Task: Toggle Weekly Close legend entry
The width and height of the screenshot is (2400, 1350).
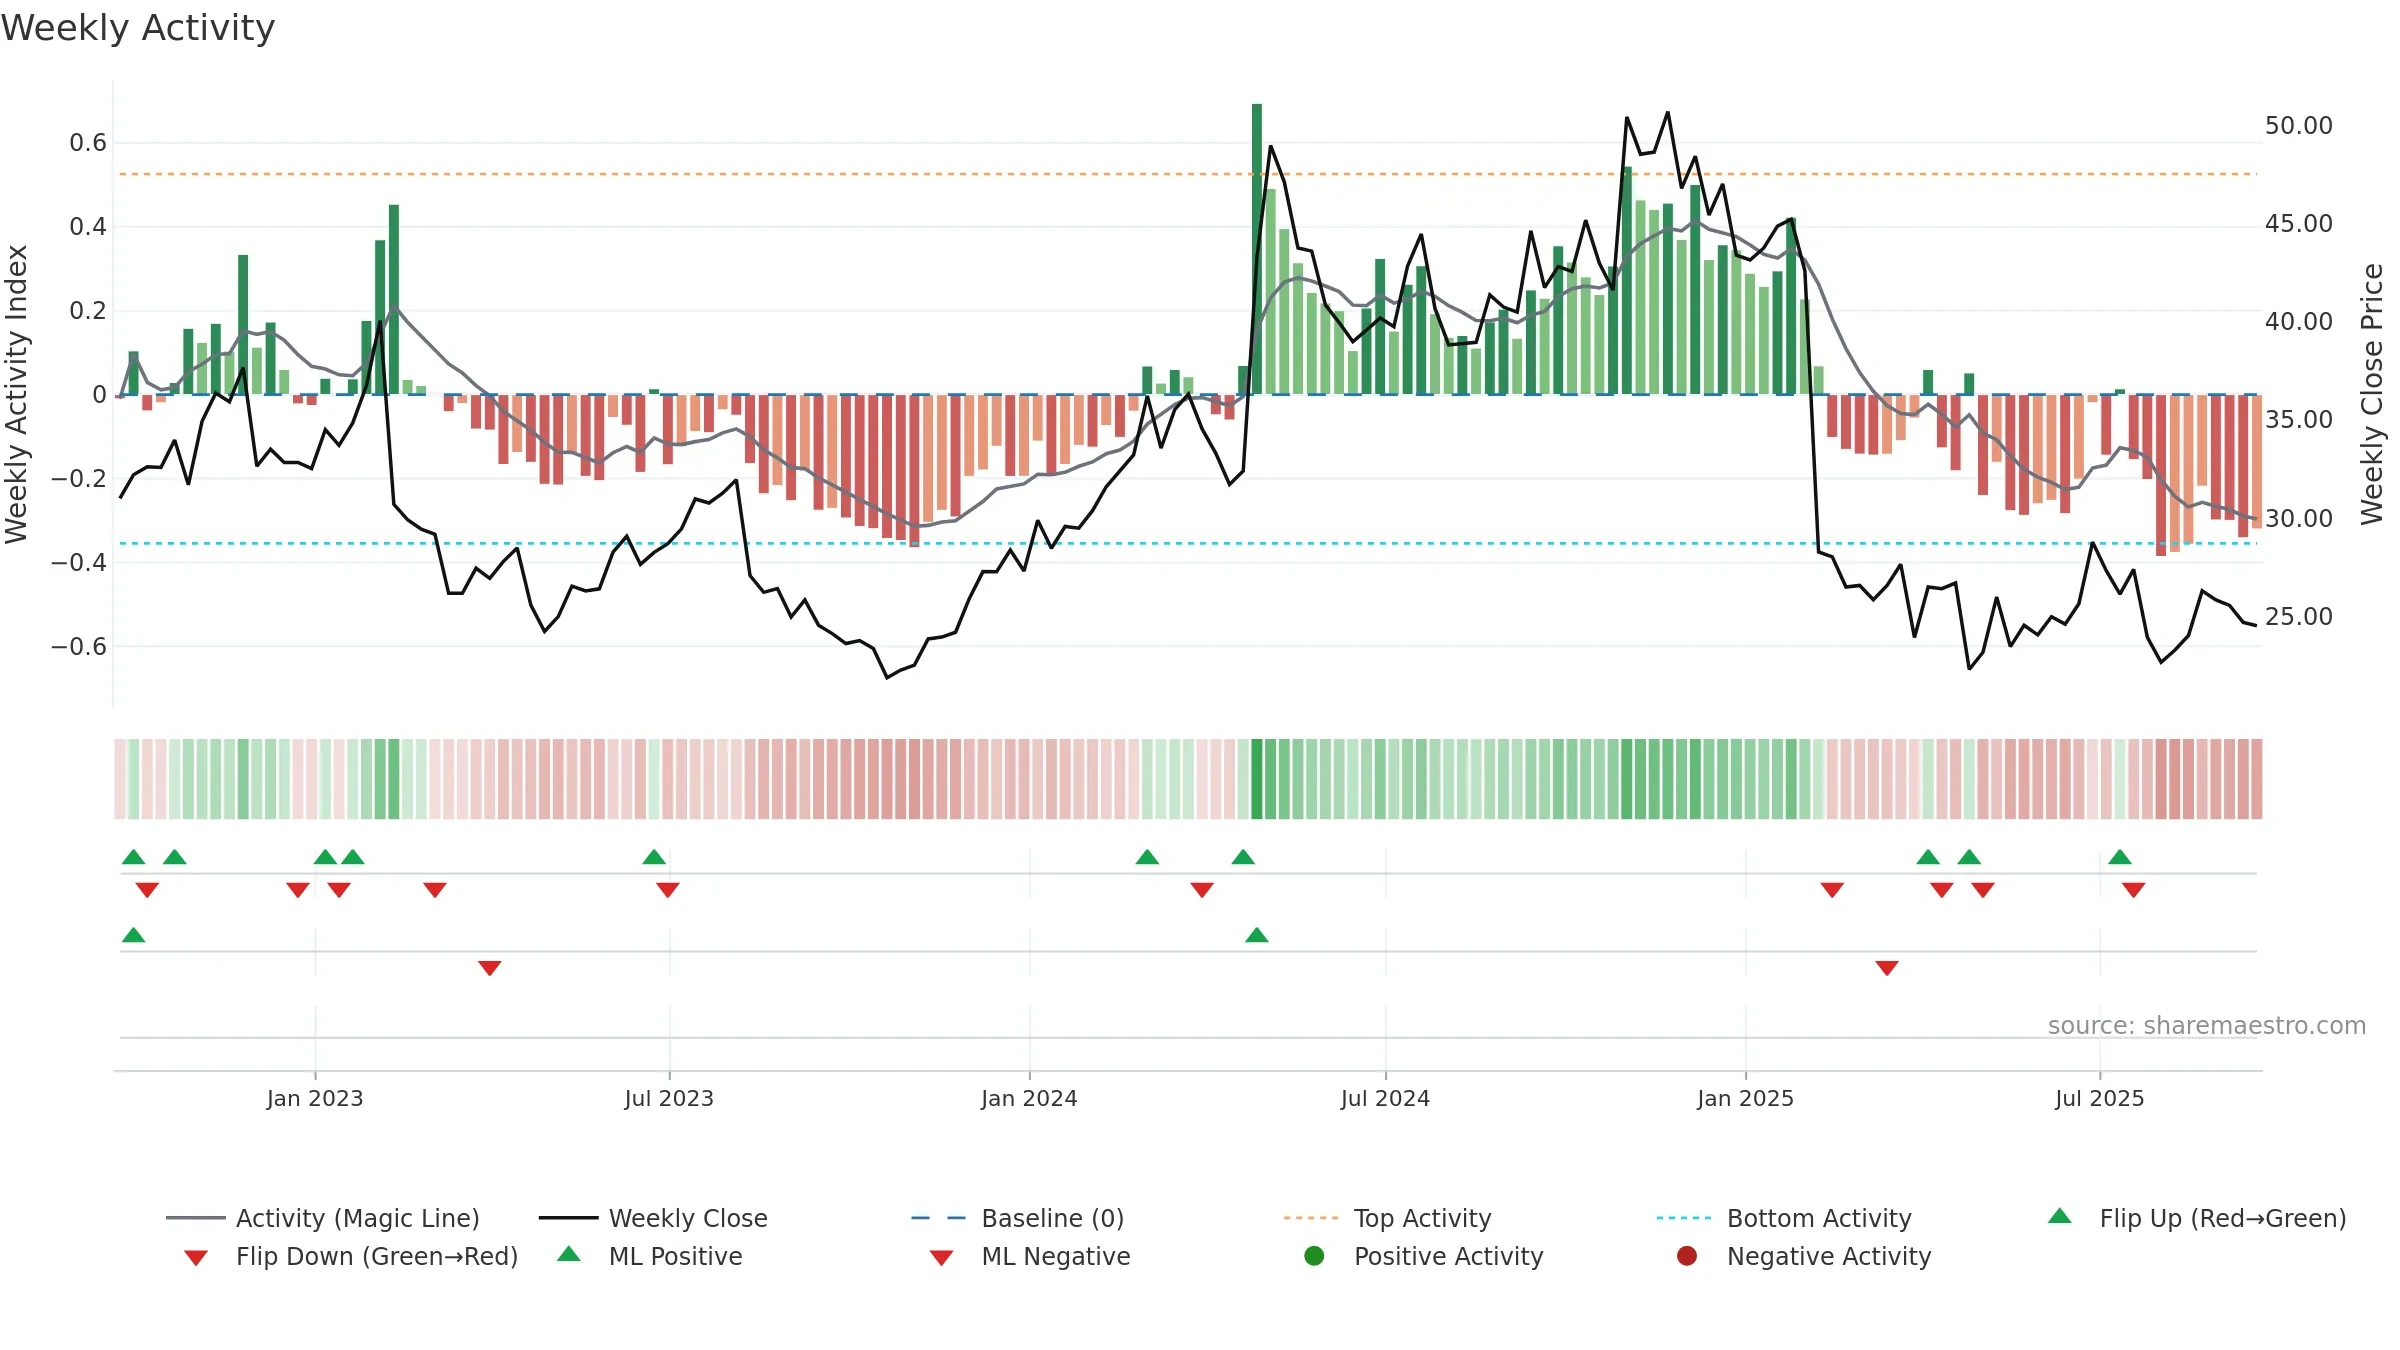Action: (653, 1218)
